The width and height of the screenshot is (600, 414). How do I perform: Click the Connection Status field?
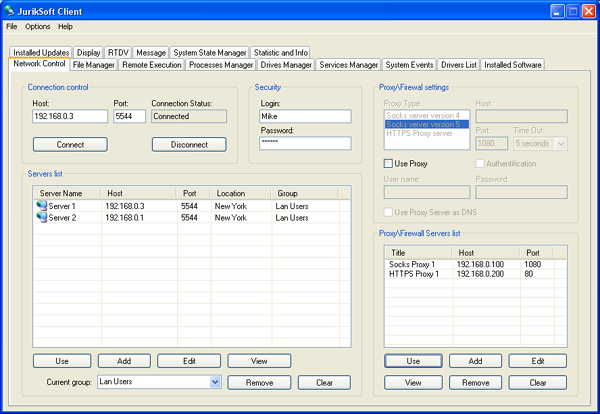[189, 116]
